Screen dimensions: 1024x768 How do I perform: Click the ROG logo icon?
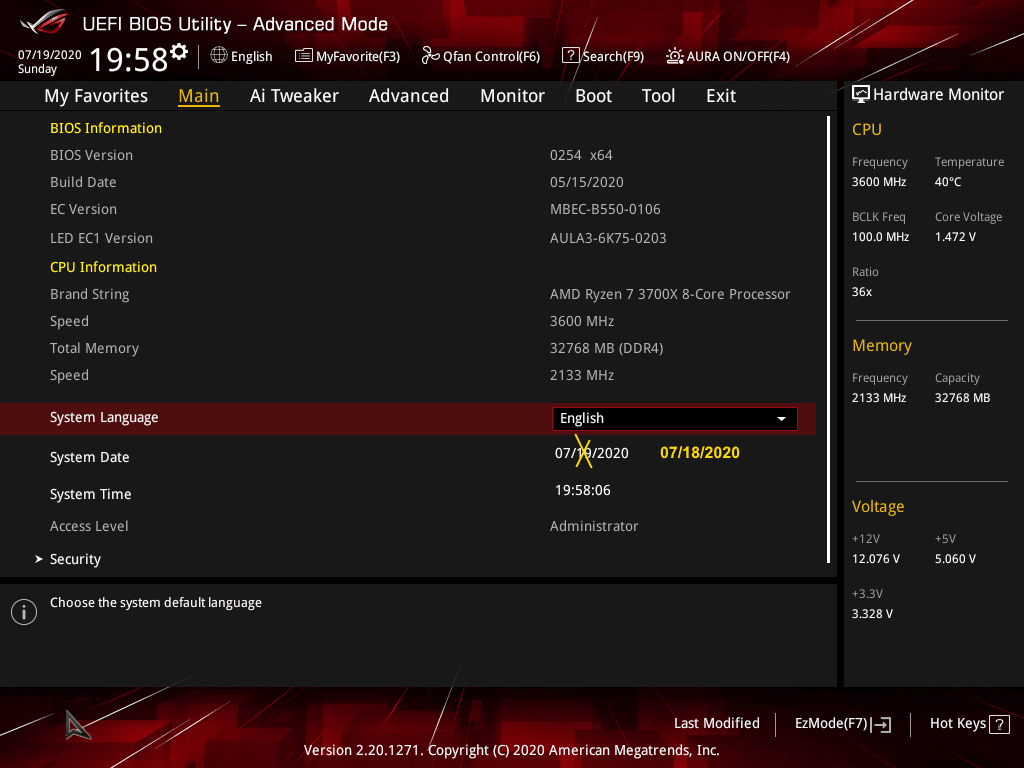[x=44, y=22]
